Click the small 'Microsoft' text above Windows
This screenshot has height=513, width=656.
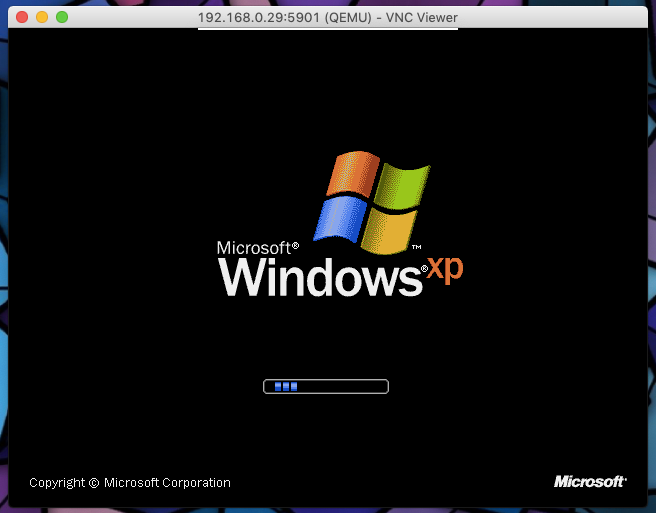coord(256,247)
